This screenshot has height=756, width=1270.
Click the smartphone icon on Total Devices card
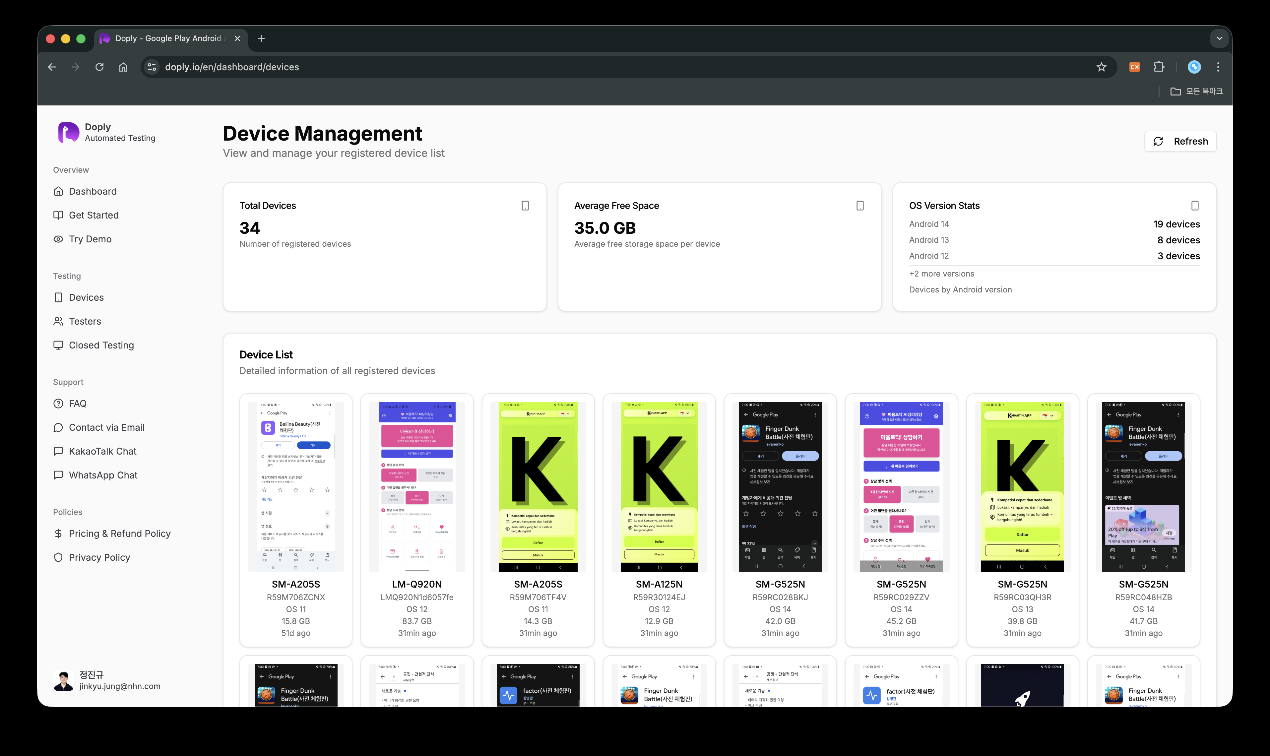click(x=525, y=205)
